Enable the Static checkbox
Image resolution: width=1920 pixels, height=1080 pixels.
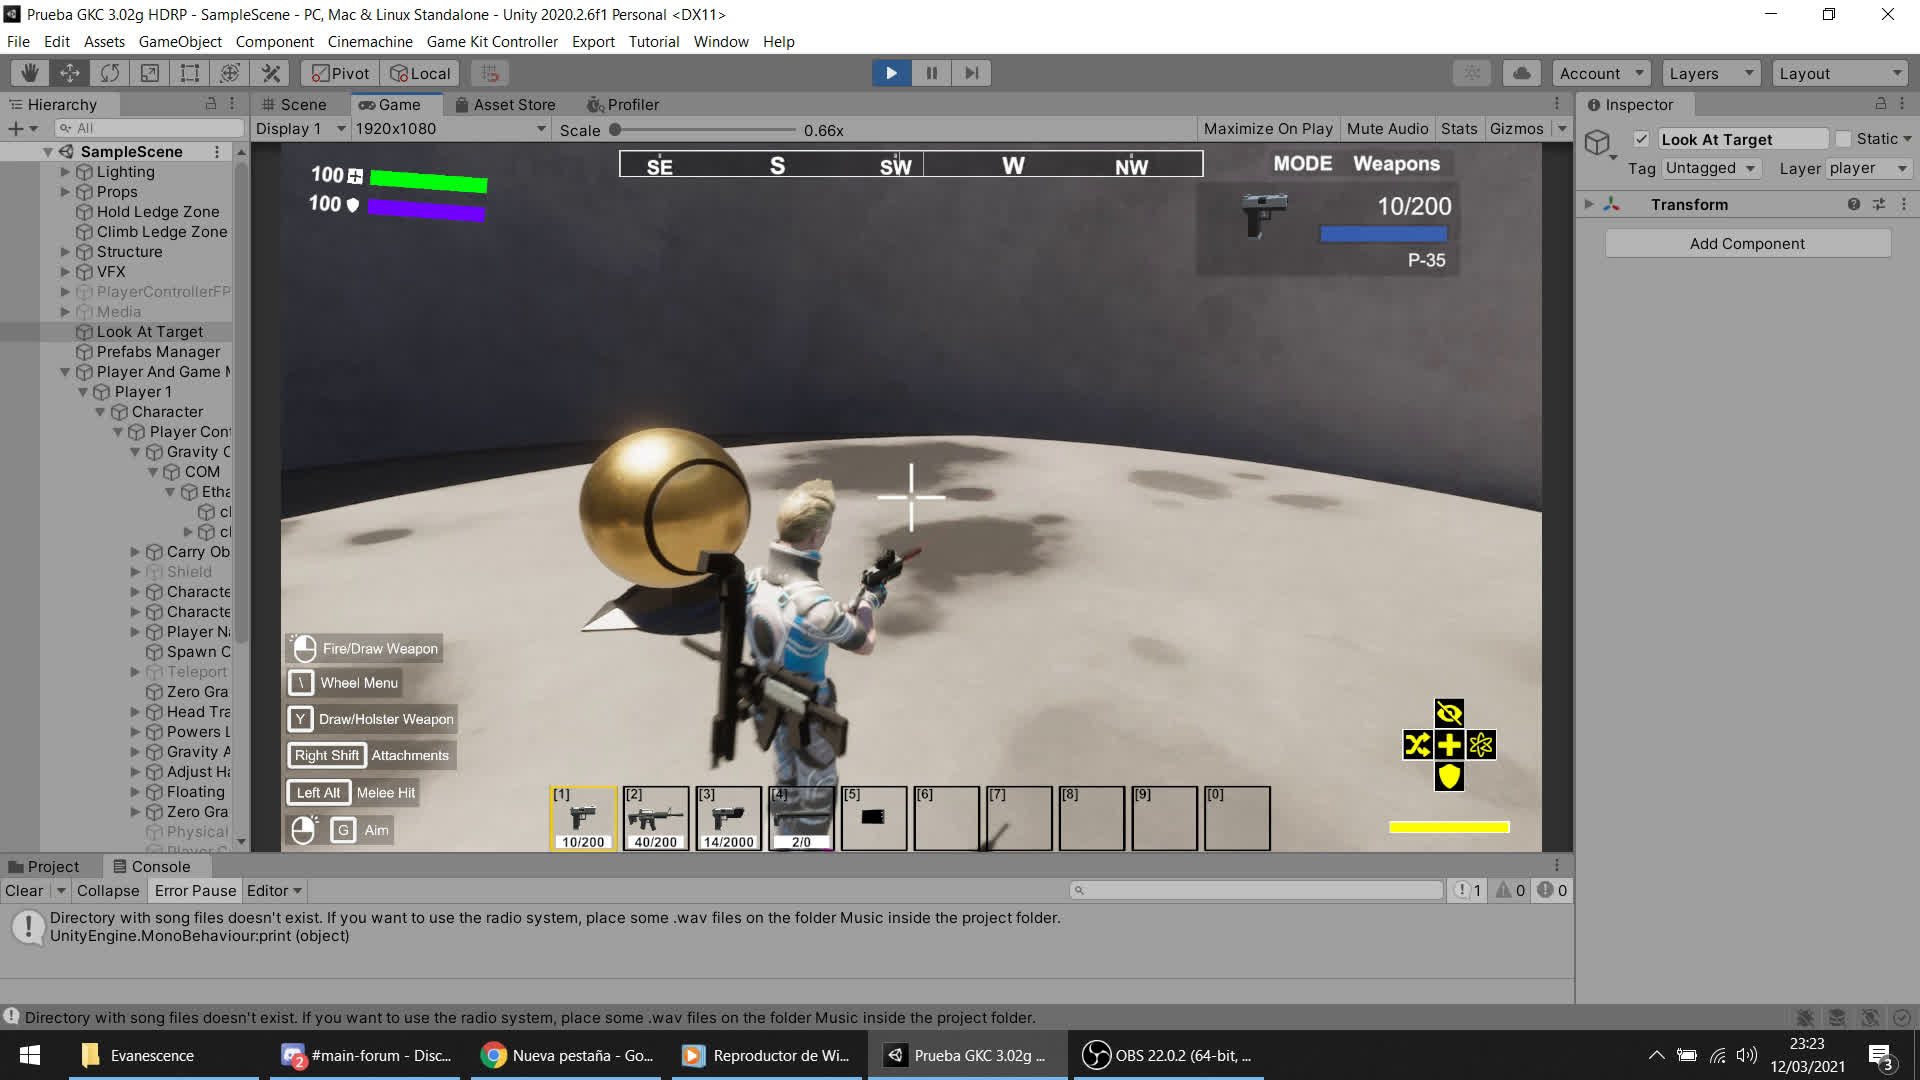click(x=1843, y=139)
